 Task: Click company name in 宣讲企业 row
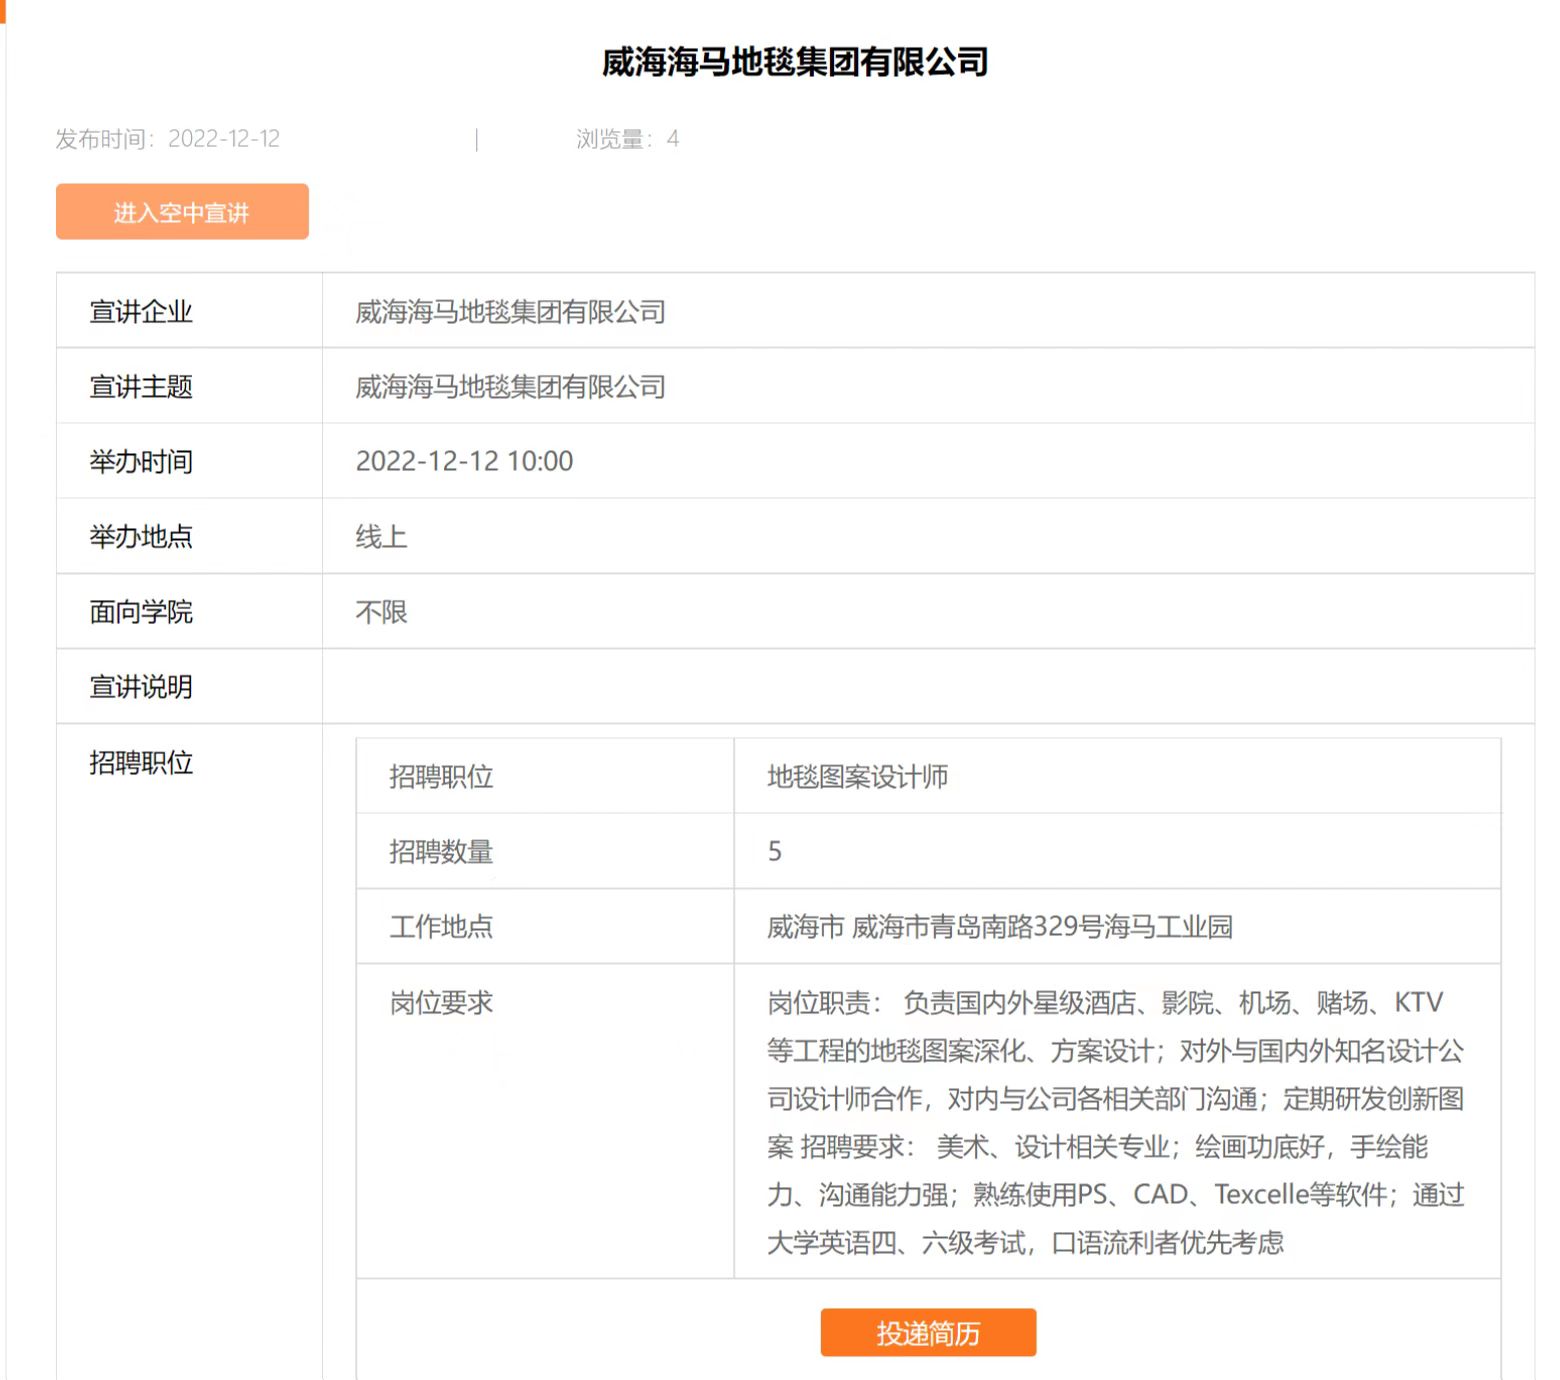(x=510, y=312)
